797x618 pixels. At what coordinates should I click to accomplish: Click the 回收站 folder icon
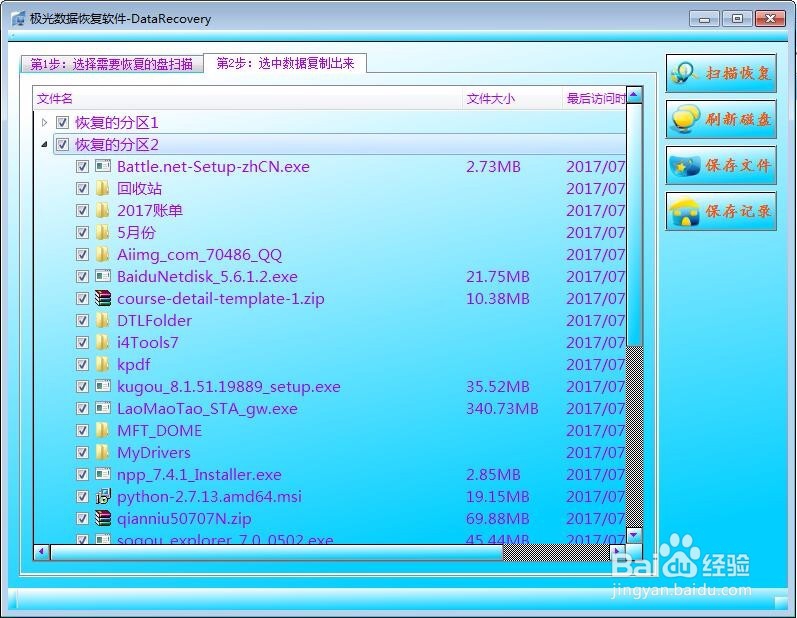103,188
